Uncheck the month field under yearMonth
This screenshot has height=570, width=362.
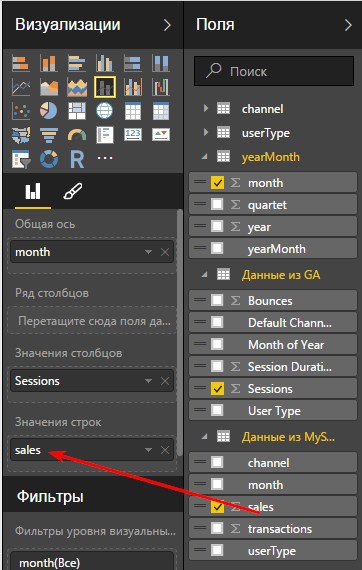click(x=217, y=182)
